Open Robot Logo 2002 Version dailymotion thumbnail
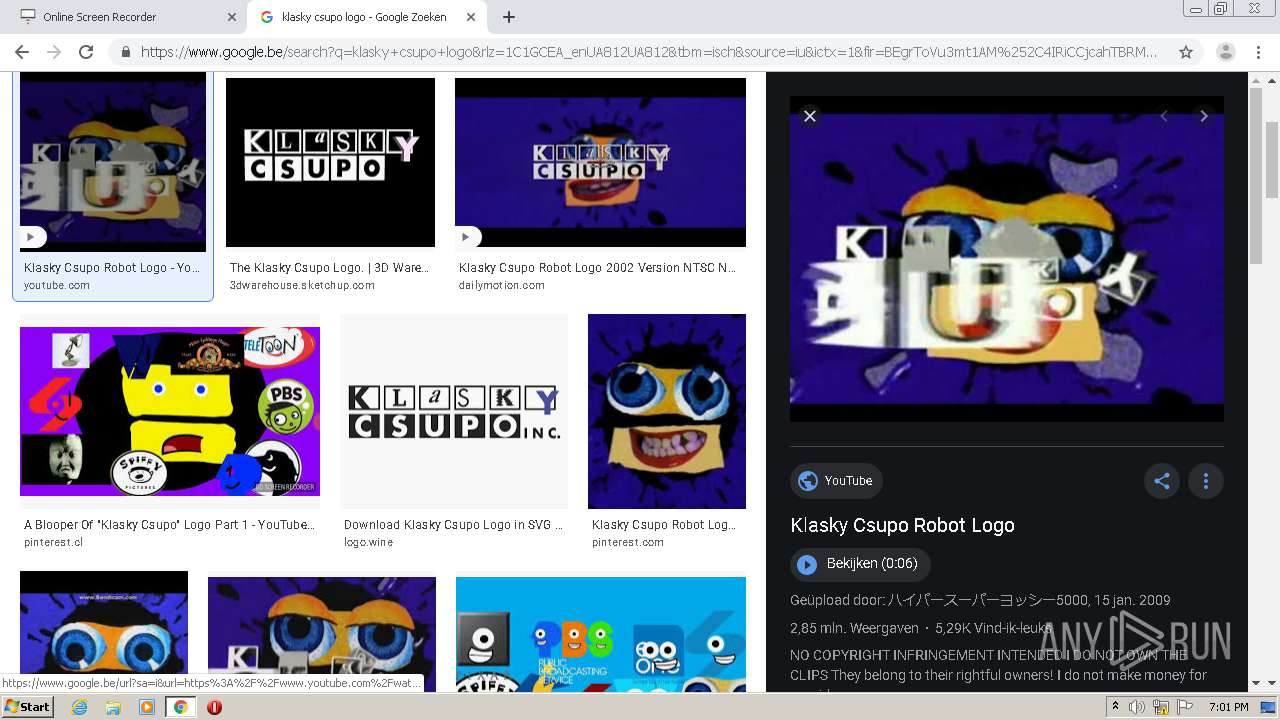1280x720 pixels. (600, 162)
